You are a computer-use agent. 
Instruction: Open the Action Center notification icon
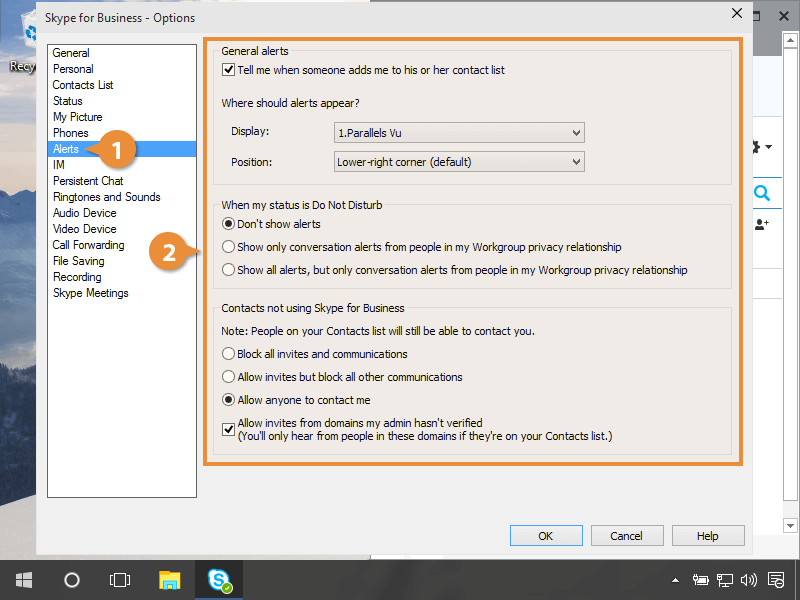pyautogui.click(x=775, y=579)
